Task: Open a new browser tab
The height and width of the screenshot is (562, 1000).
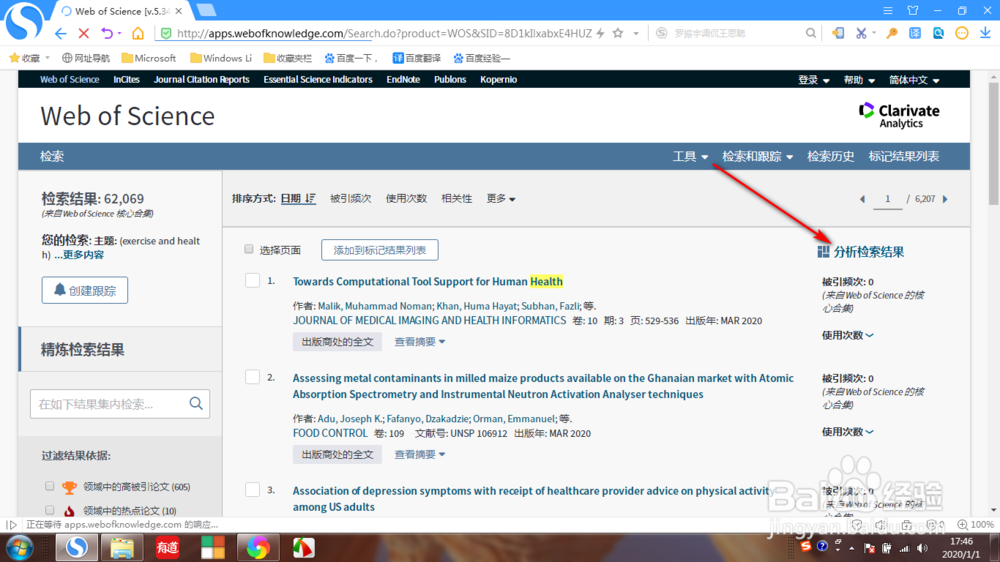Action: tap(206, 10)
